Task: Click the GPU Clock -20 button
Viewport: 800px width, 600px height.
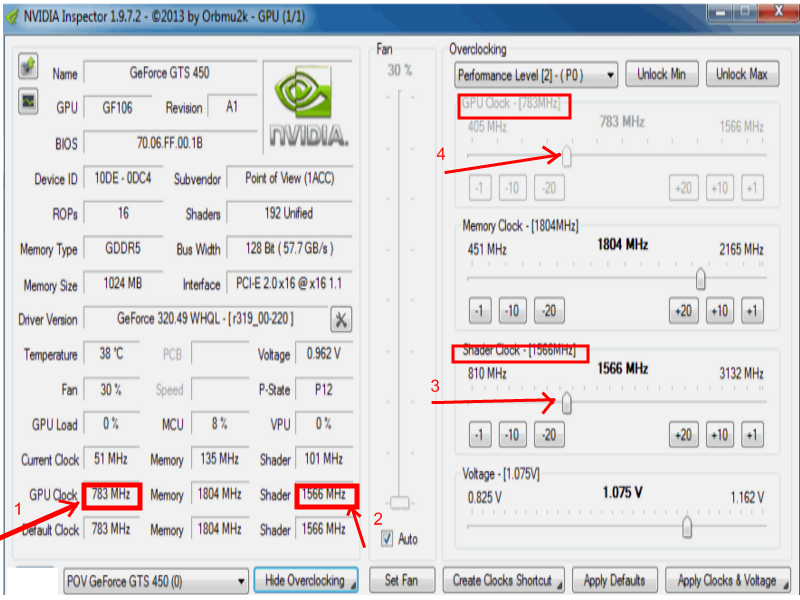Action: (x=549, y=188)
